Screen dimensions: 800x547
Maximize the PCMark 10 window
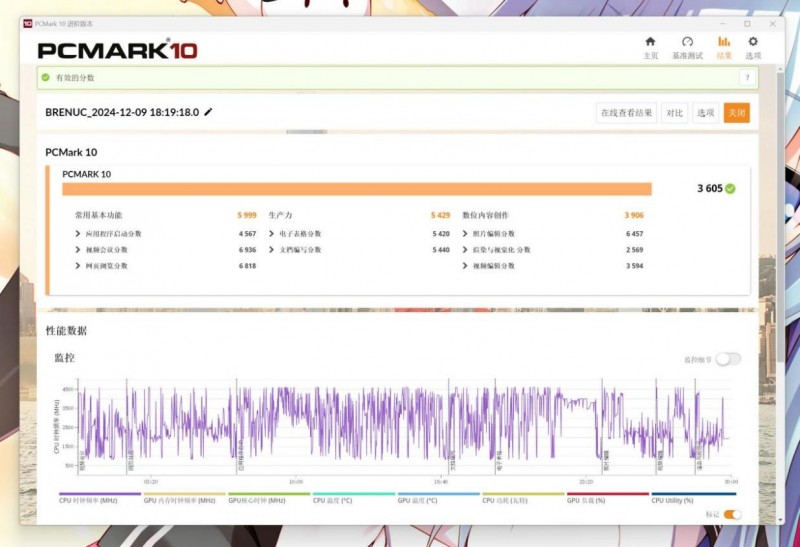[x=747, y=24]
